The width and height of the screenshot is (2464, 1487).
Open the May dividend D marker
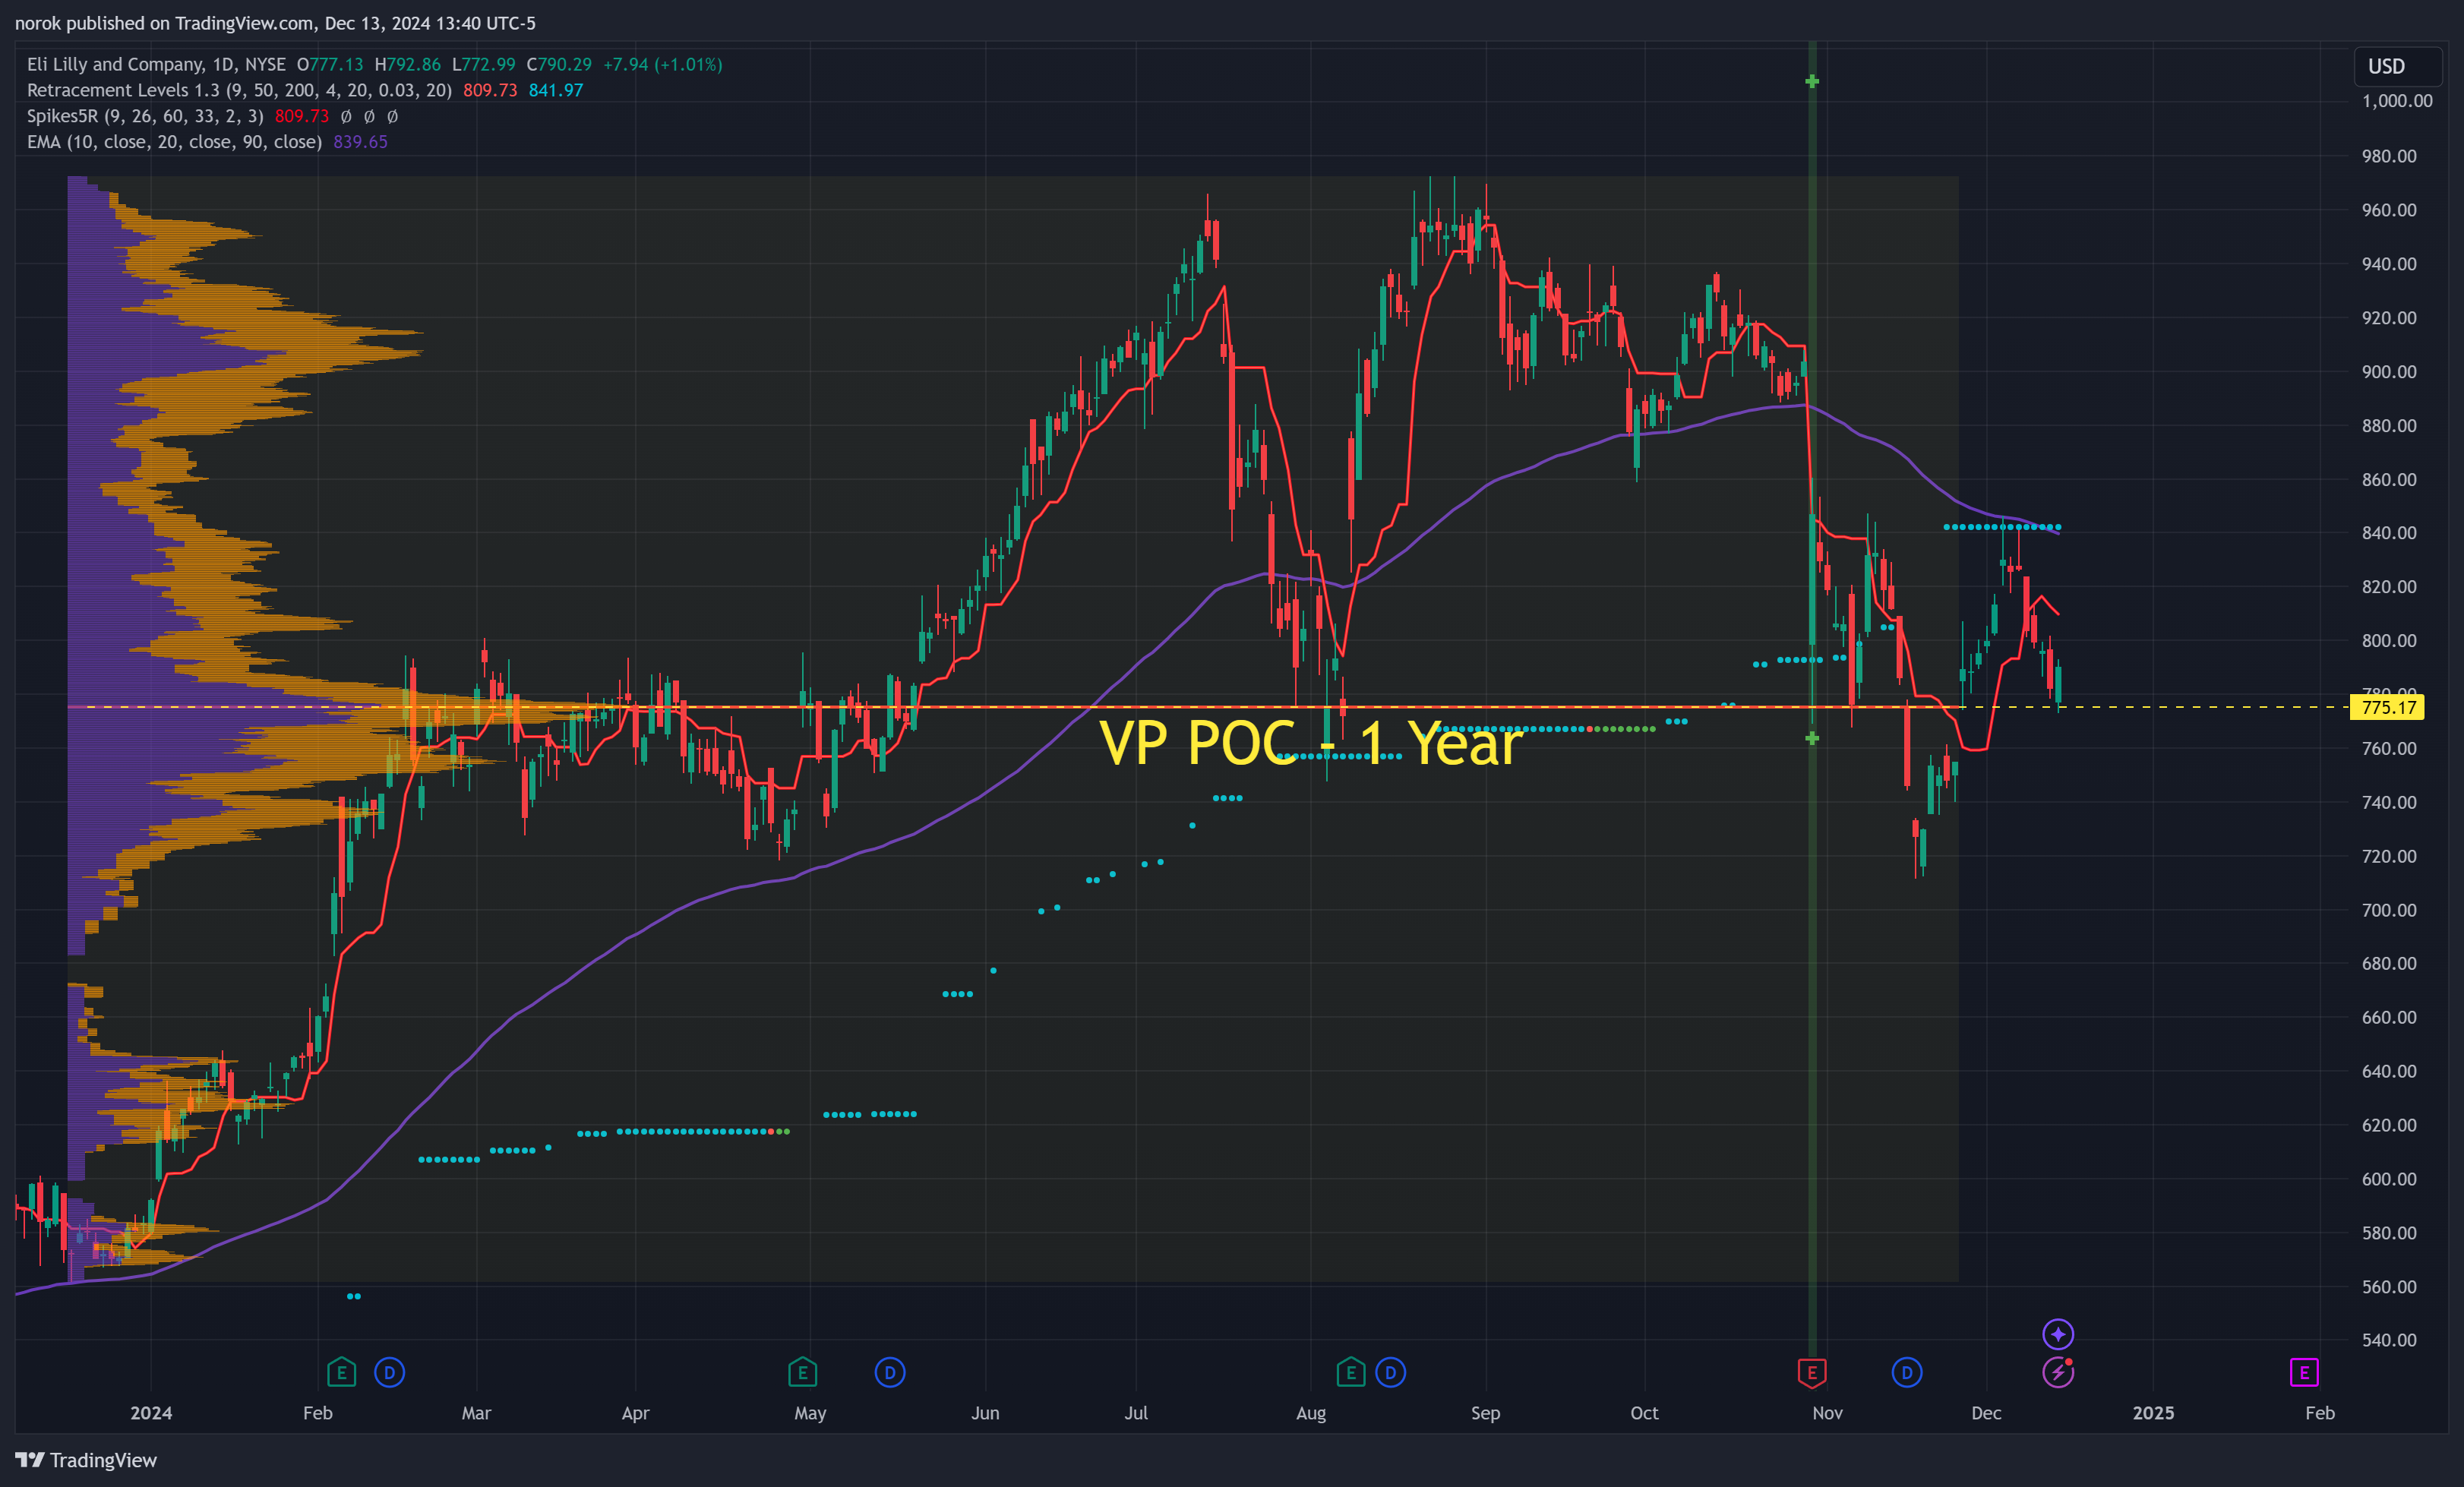[889, 1372]
